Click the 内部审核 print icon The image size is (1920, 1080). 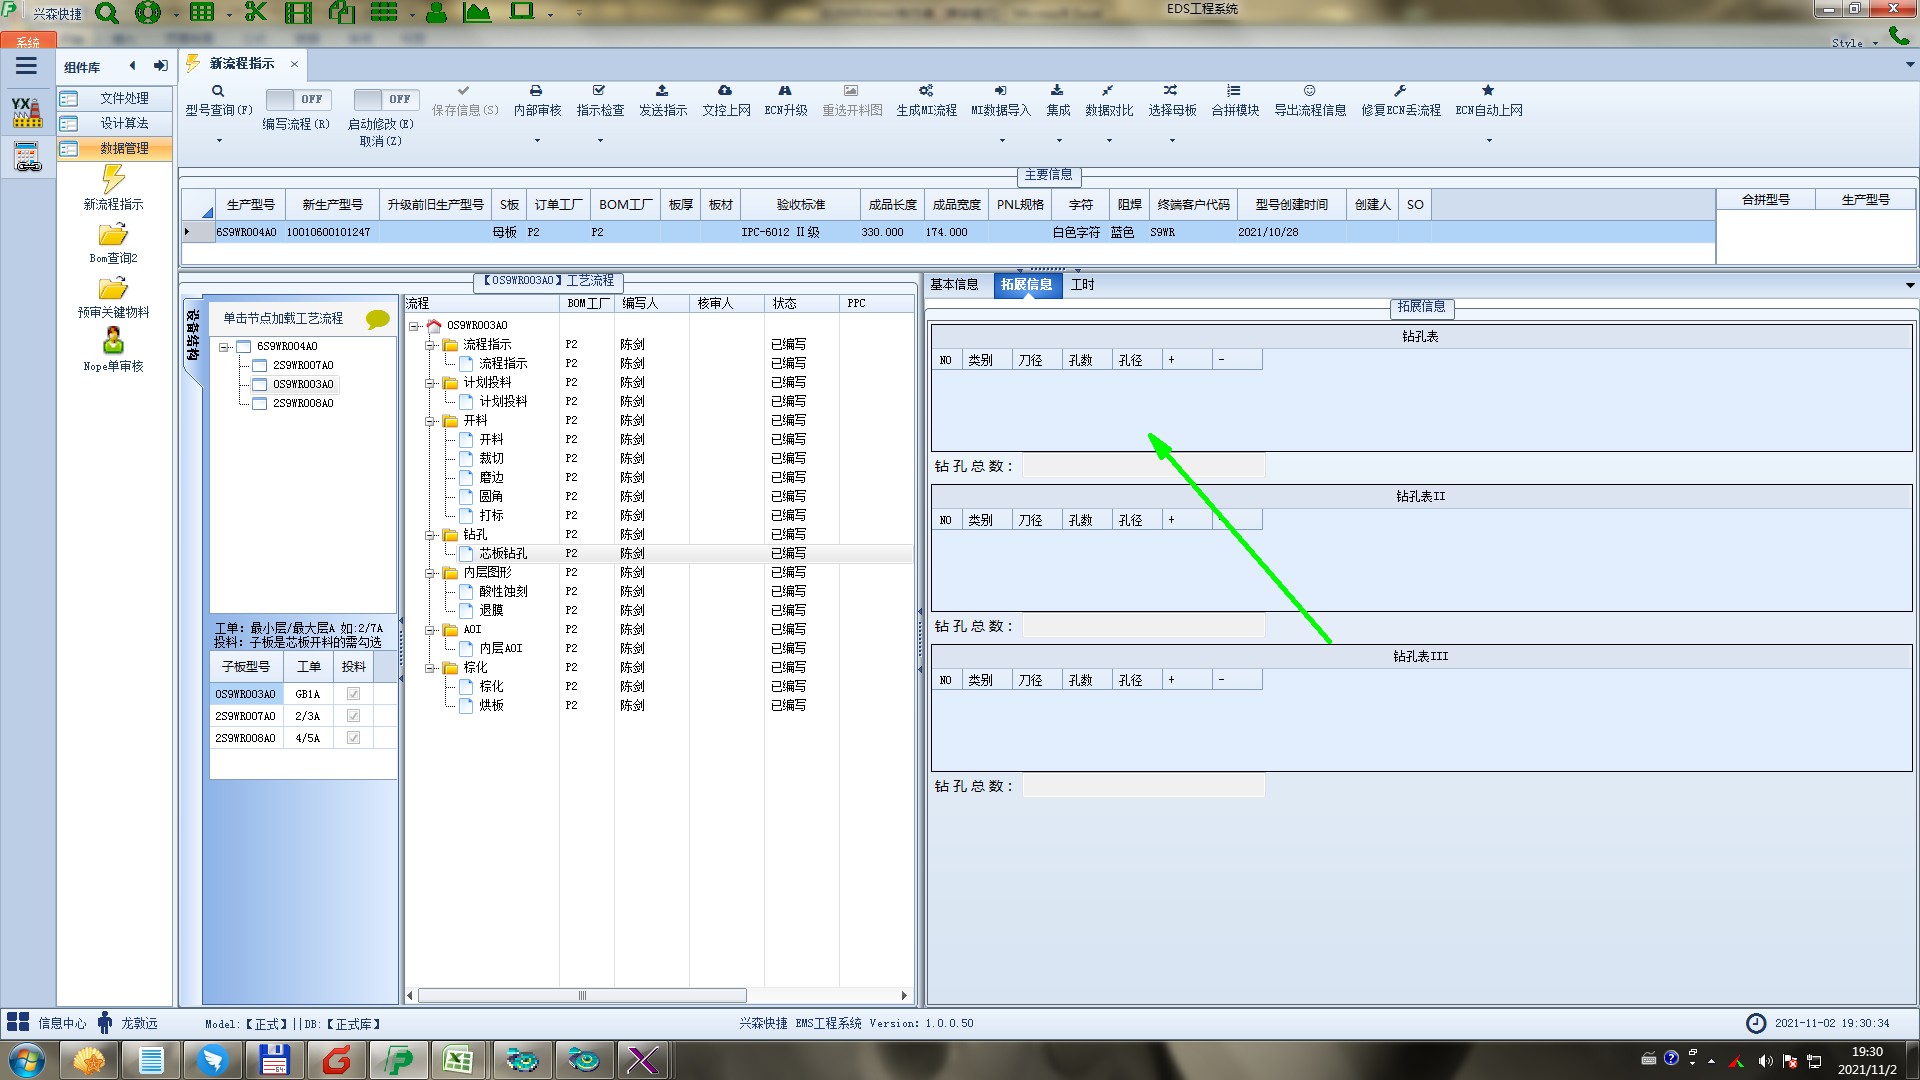pyautogui.click(x=536, y=91)
